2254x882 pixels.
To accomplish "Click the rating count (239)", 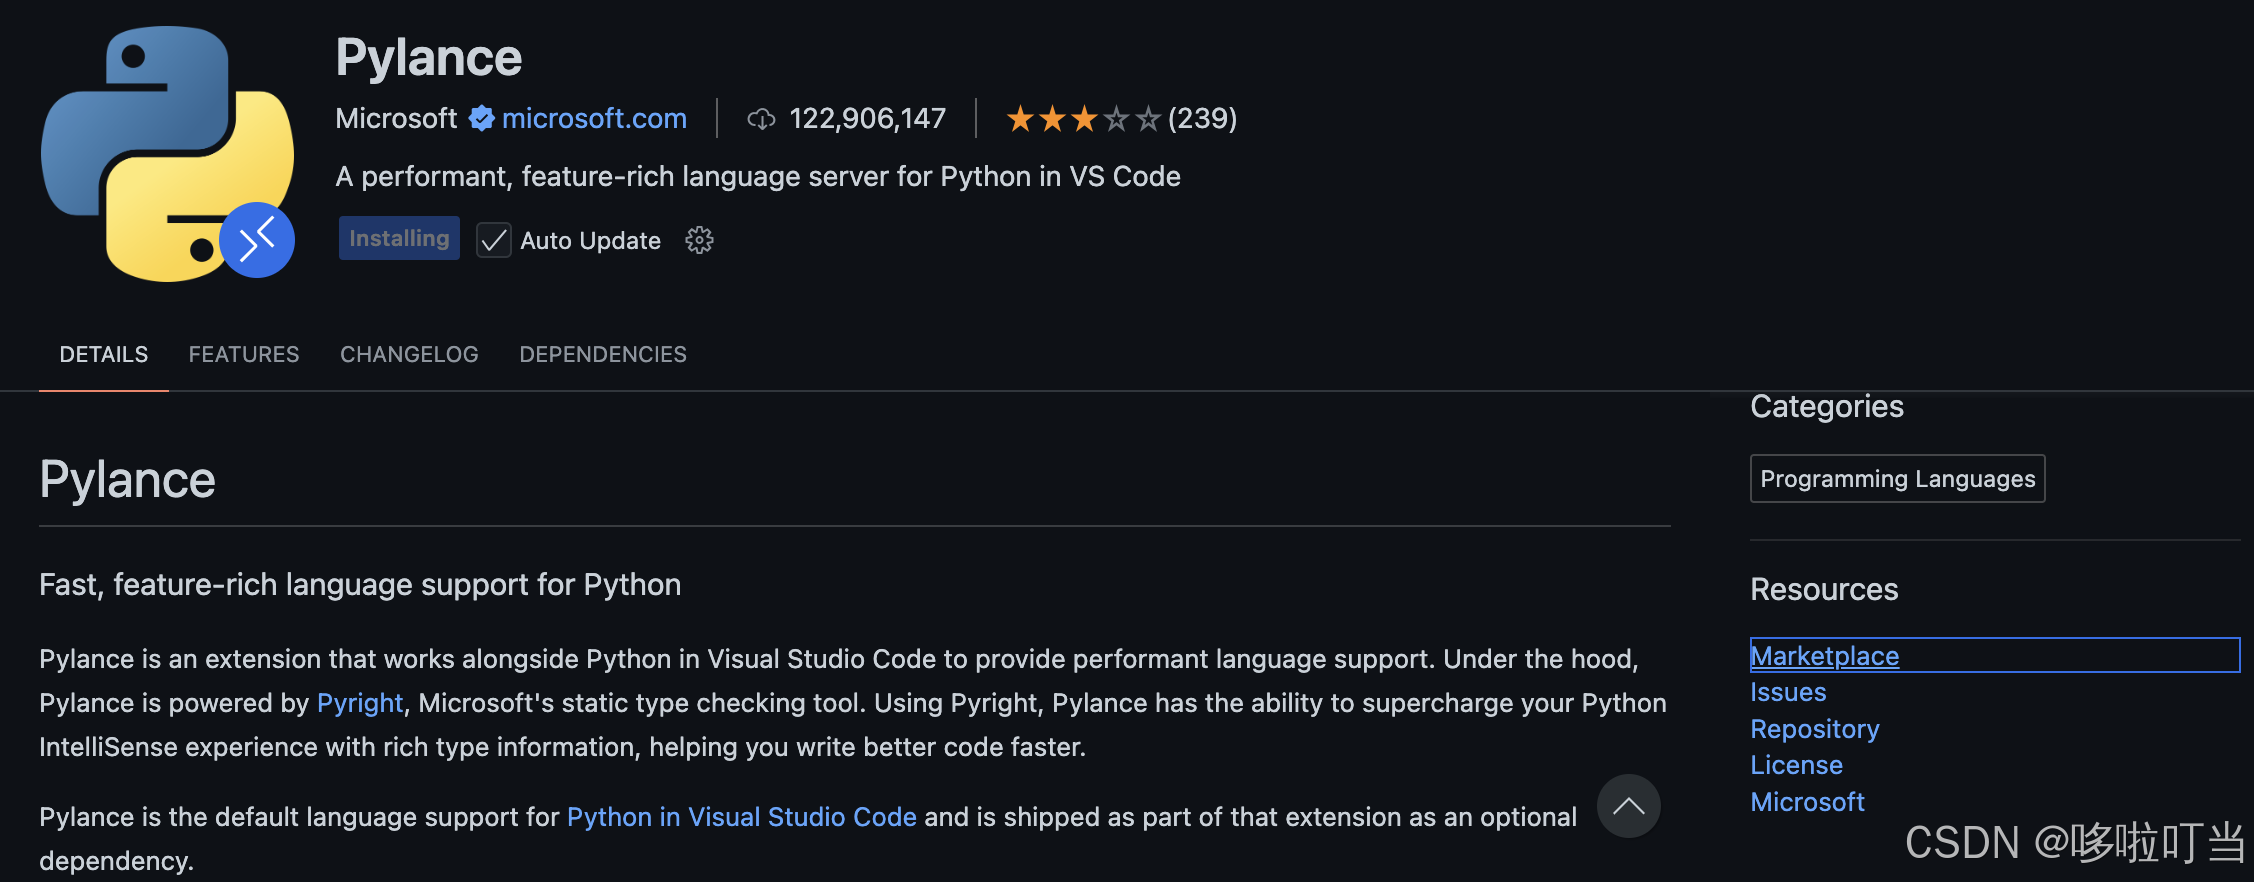I will 1202,118.
